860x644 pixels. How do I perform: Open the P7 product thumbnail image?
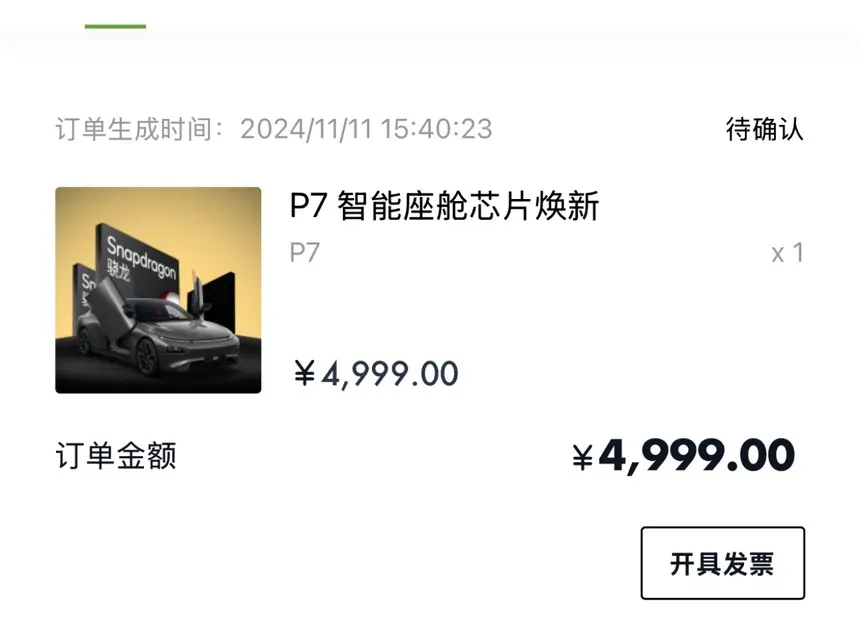click(x=158, y=290)
